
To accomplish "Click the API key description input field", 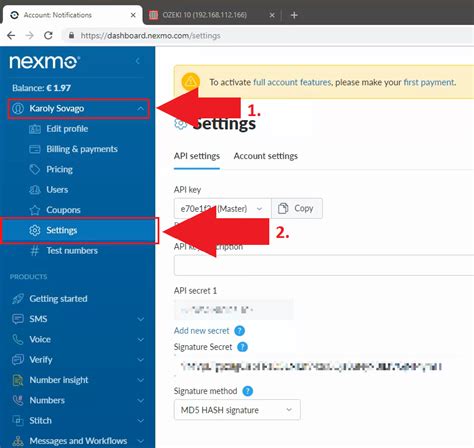I will pos(324,265).
